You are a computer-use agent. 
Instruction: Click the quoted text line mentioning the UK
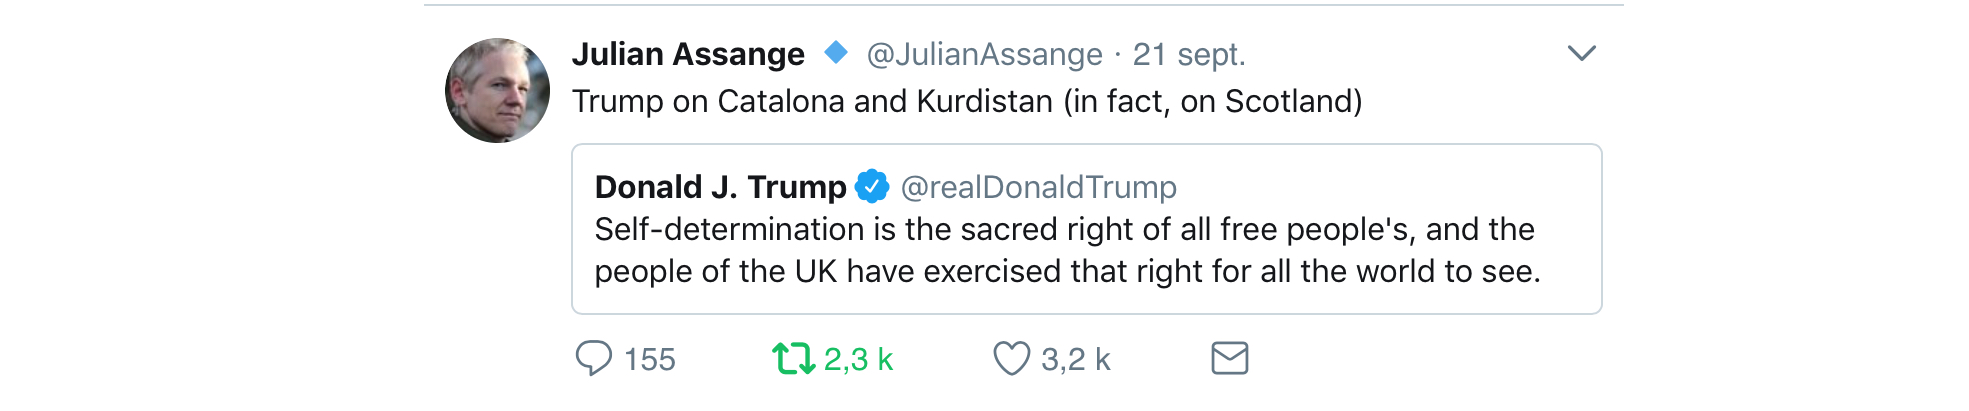[1067, 271]
